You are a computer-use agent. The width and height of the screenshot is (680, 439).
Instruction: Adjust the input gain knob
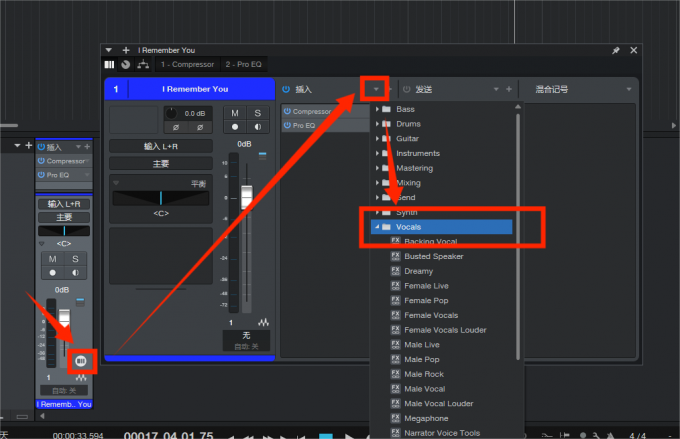[171, 113]
